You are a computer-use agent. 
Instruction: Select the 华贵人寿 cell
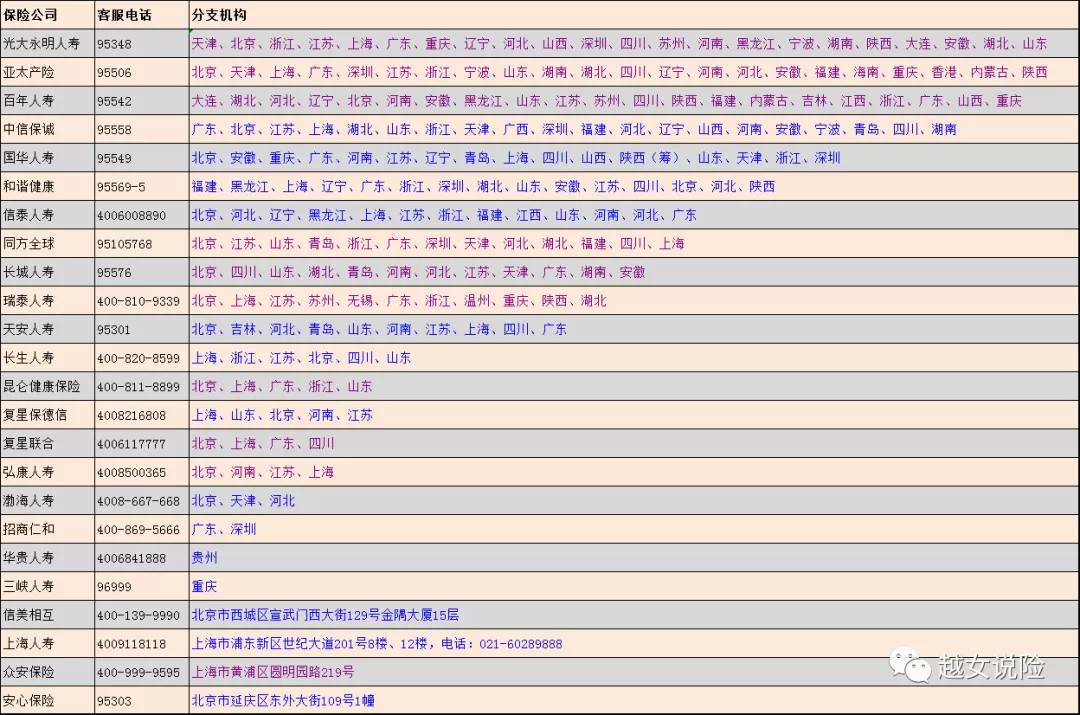47,558
